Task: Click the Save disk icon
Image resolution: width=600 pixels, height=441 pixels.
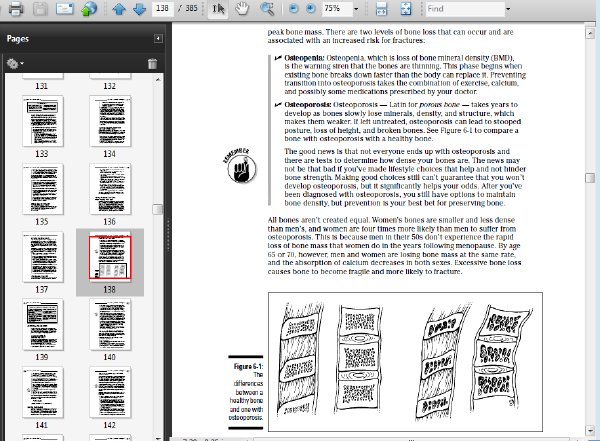Action: pos(40,8)
